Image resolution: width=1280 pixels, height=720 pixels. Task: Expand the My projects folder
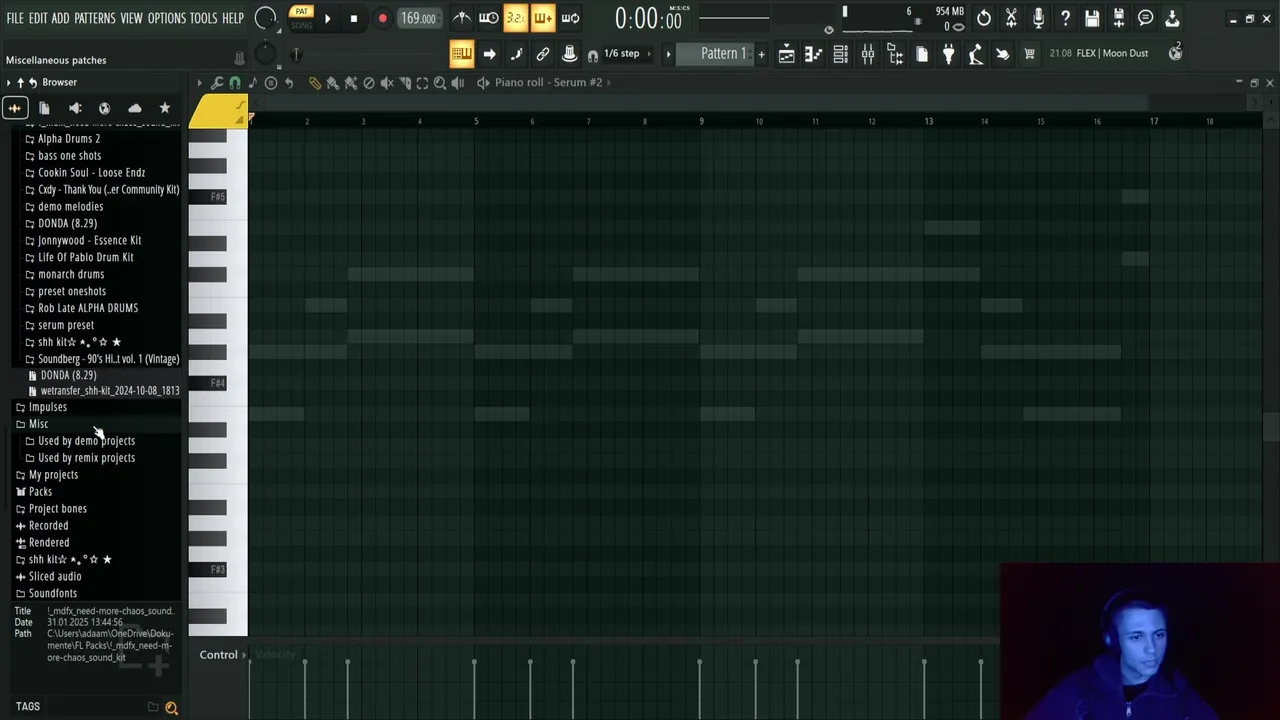coord(53,475)
